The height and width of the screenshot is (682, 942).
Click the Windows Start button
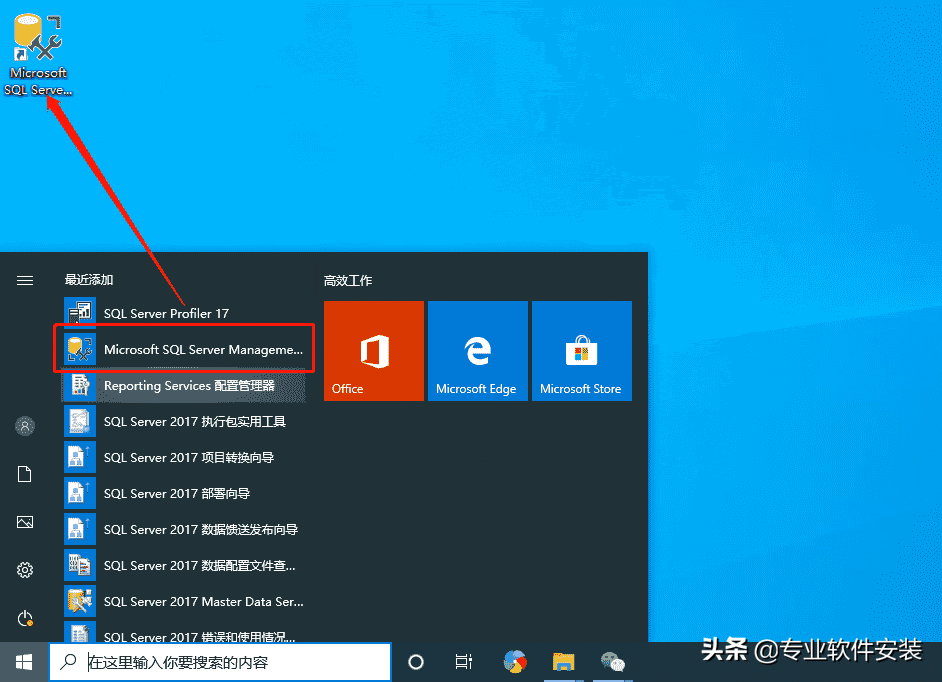[24, 662]
